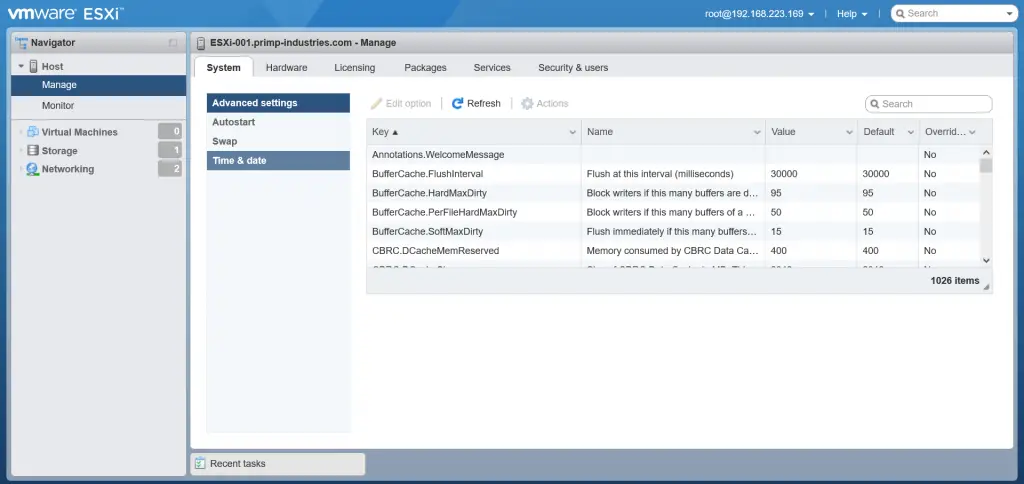This screenshot has height=484, width=1024.
Task: Select Time & date in the side menu
Action: [278, 160]
